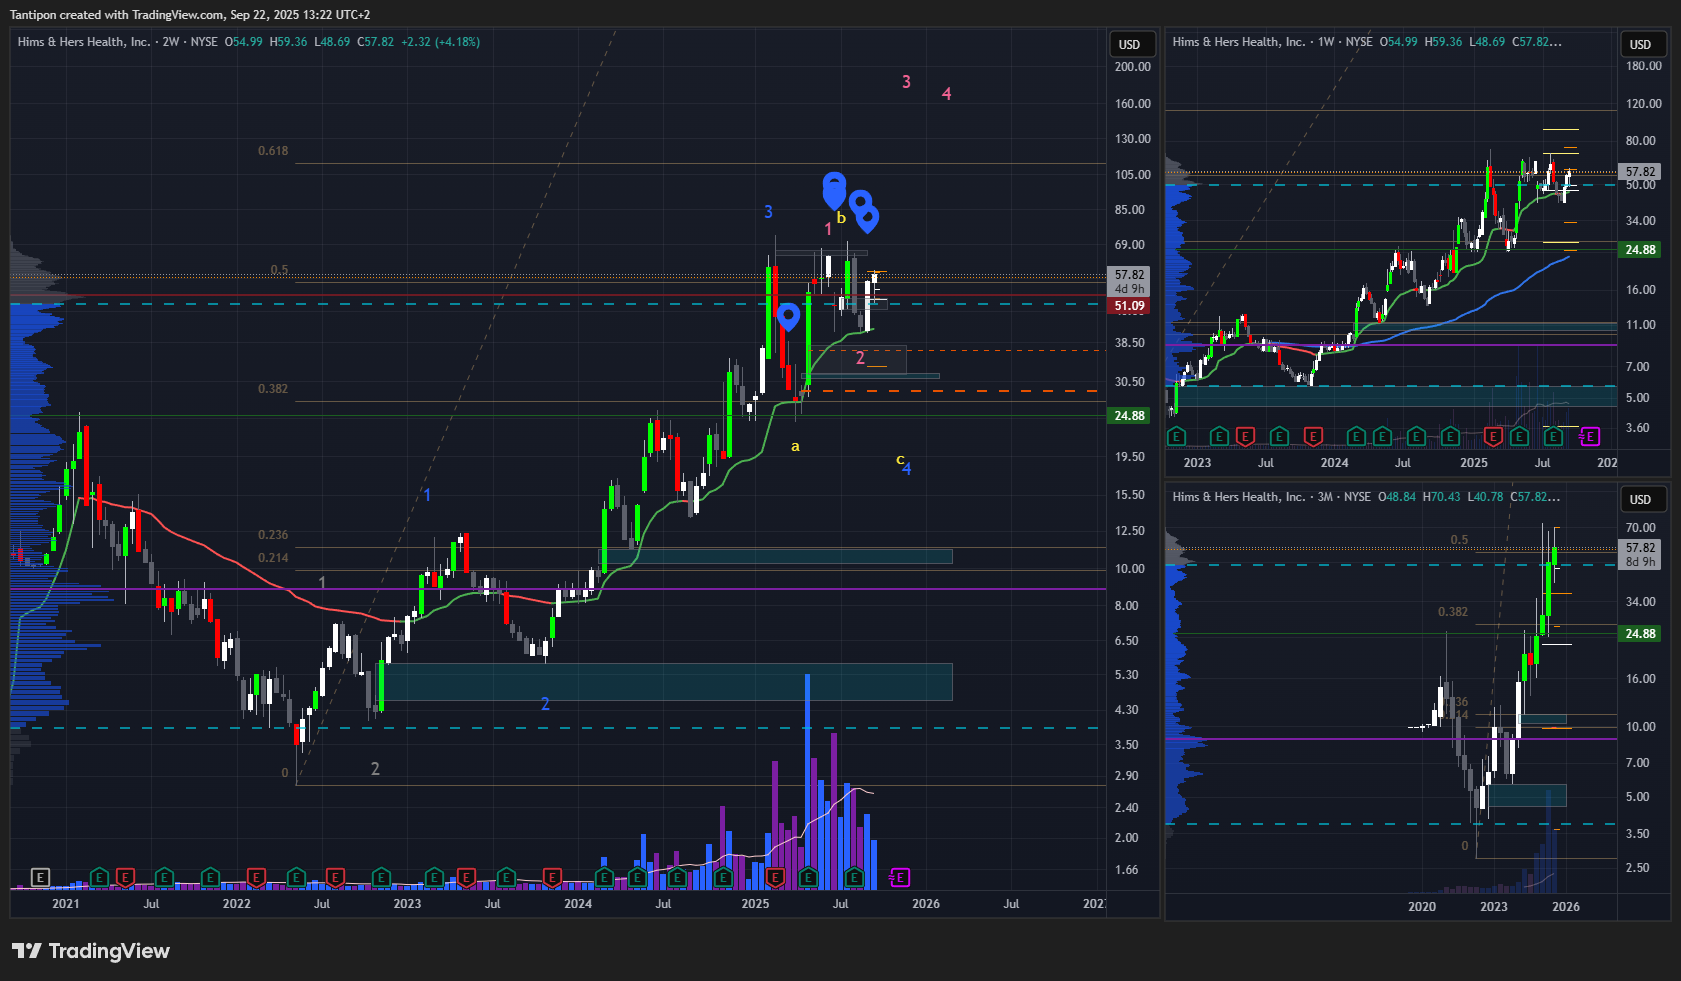Click the topmost blue pin marker above label b
The height and width of the screenshot is (981, 1681).
[x=834, y=185]
